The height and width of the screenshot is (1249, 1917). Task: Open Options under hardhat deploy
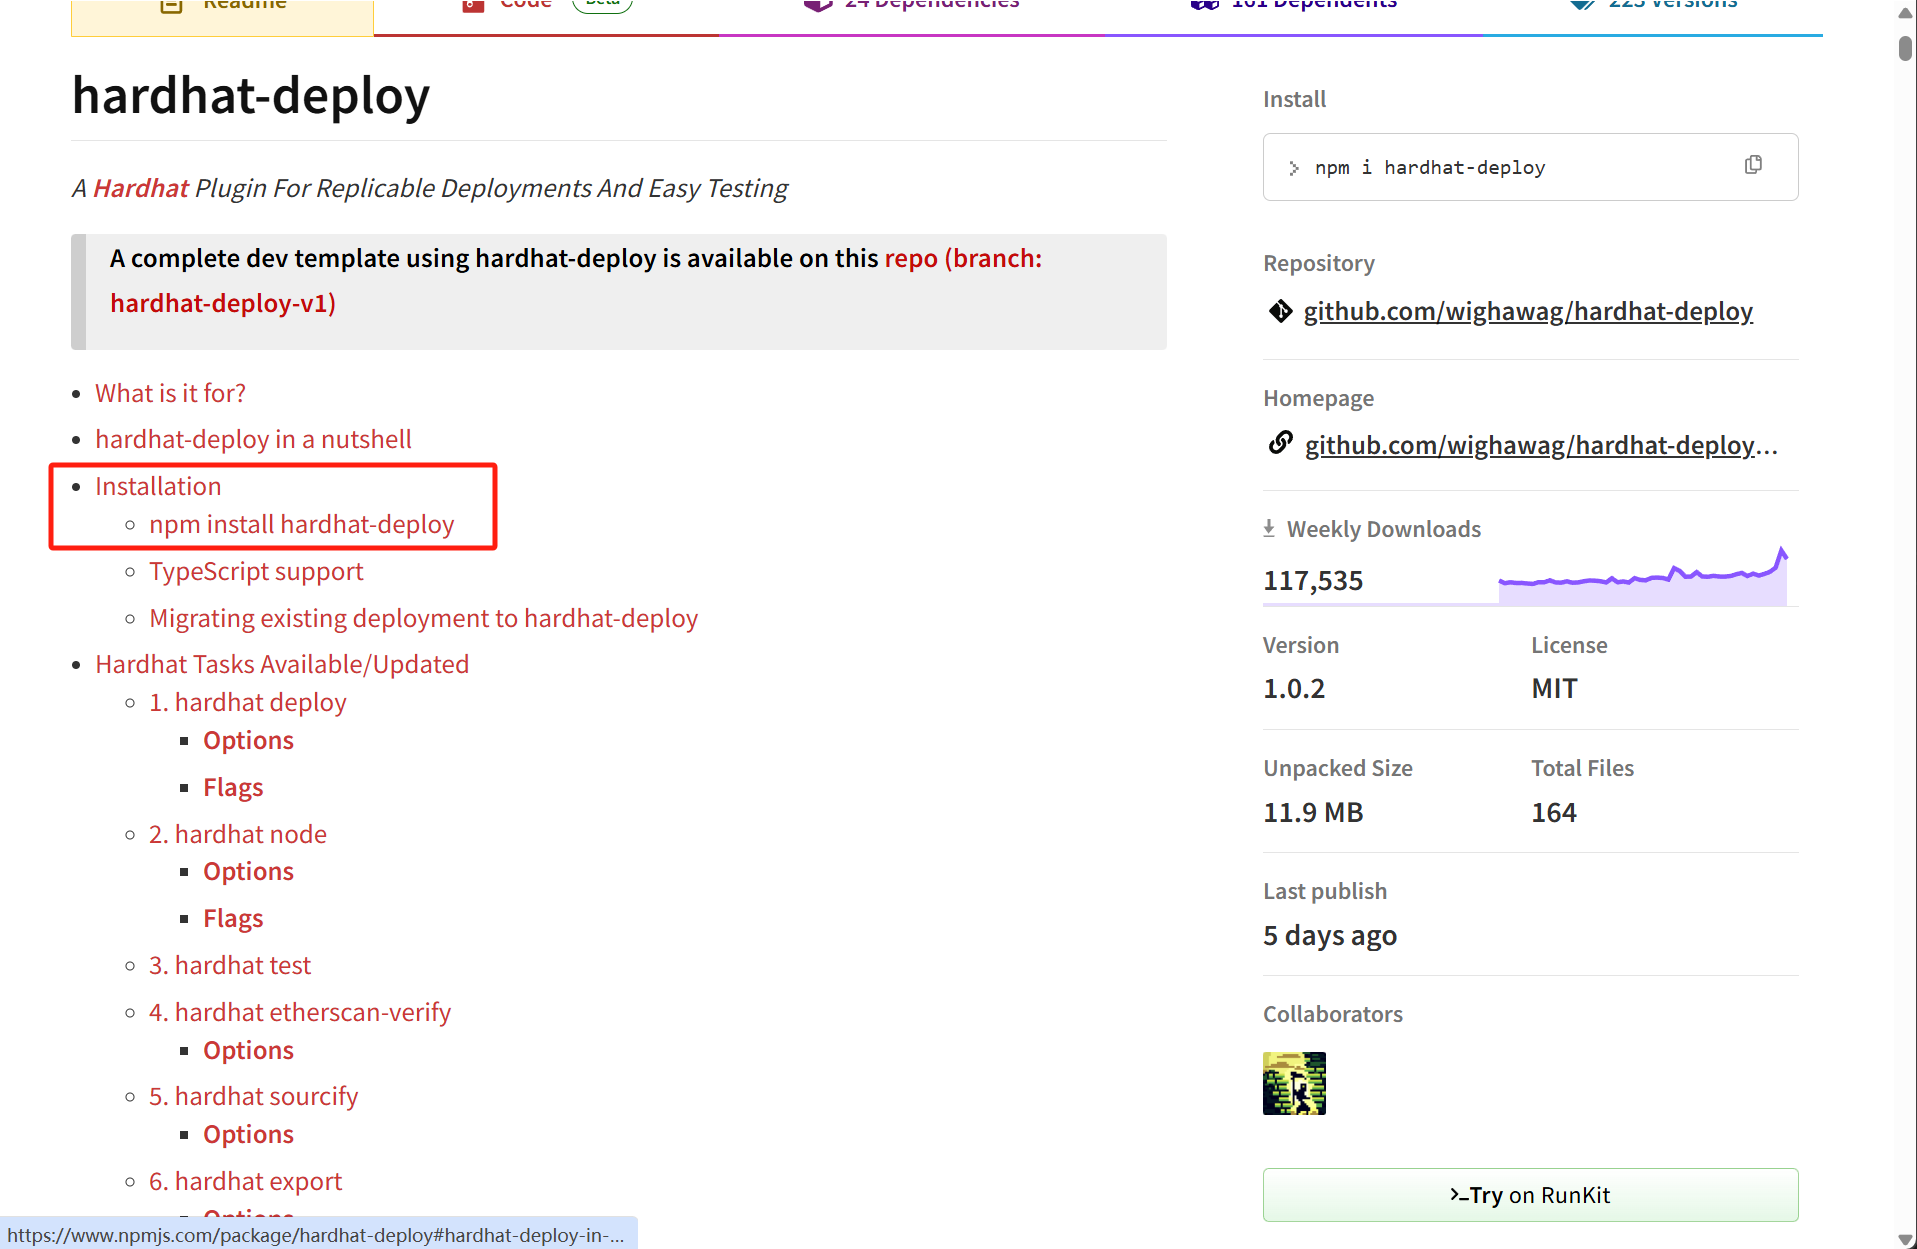coord(248,740)
